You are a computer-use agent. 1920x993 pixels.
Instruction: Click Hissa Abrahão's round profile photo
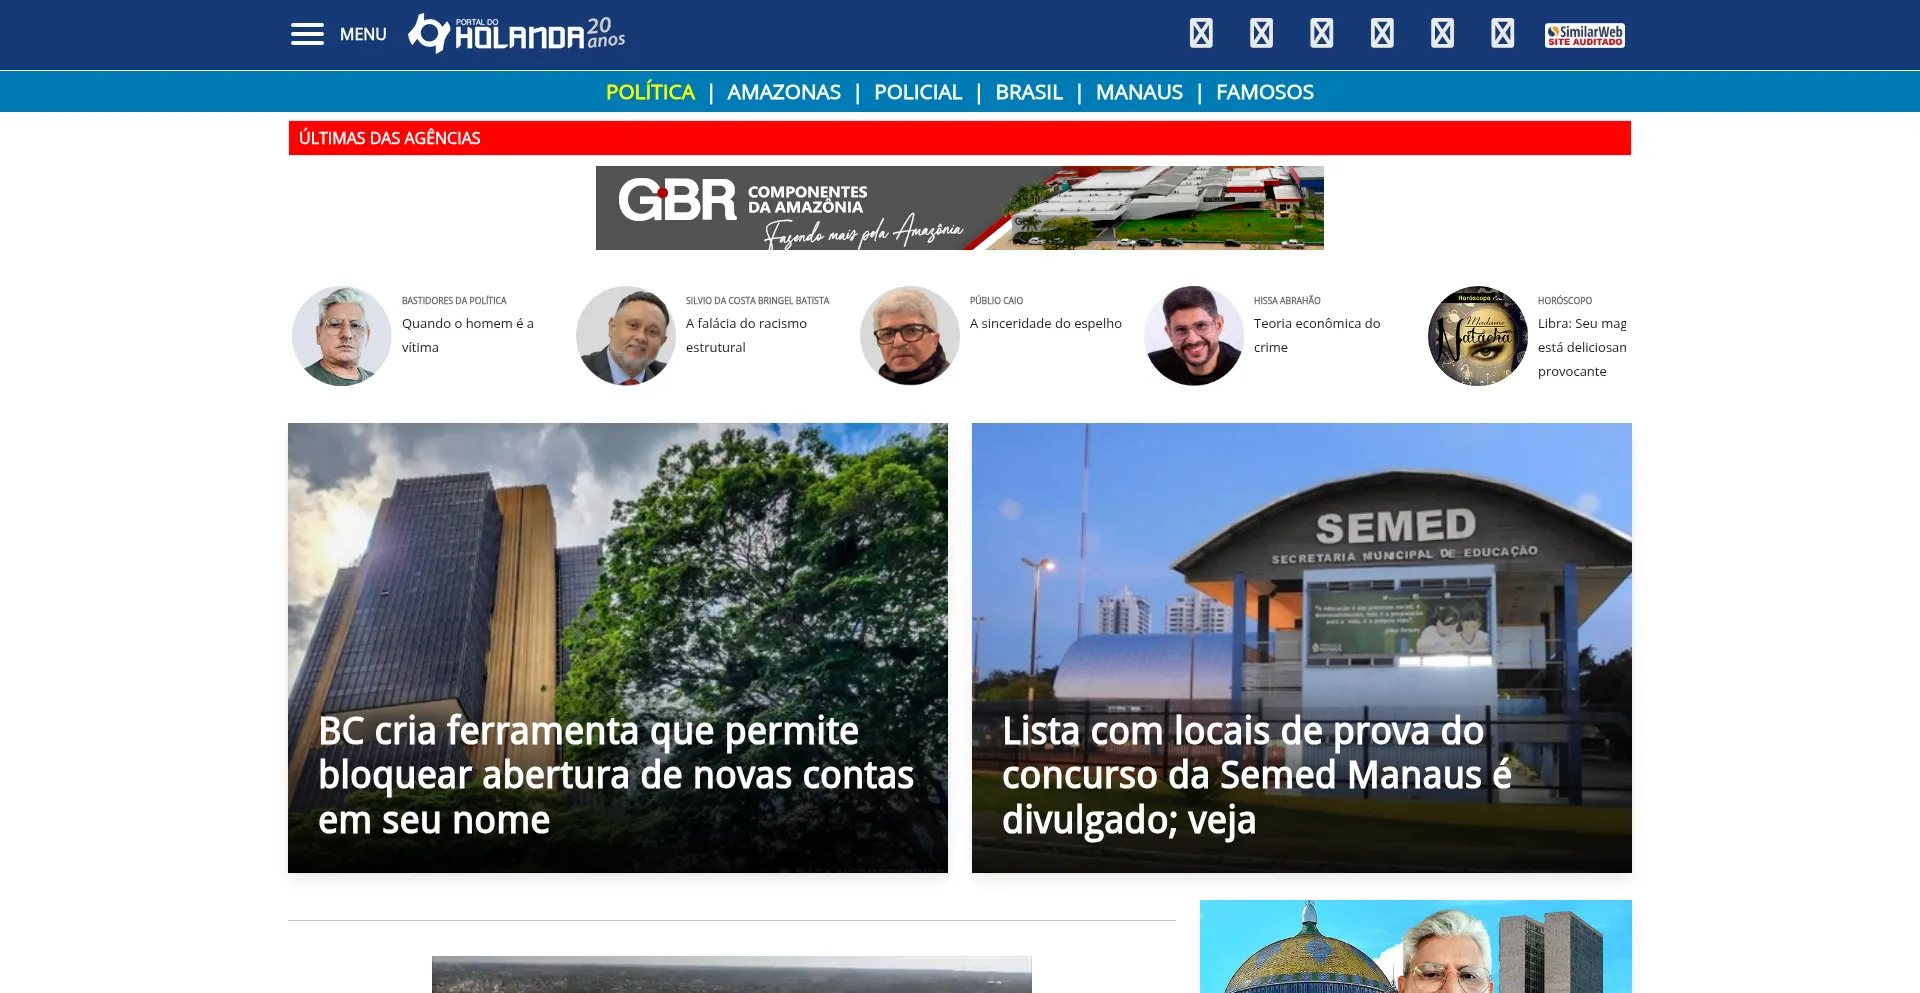1194,336
